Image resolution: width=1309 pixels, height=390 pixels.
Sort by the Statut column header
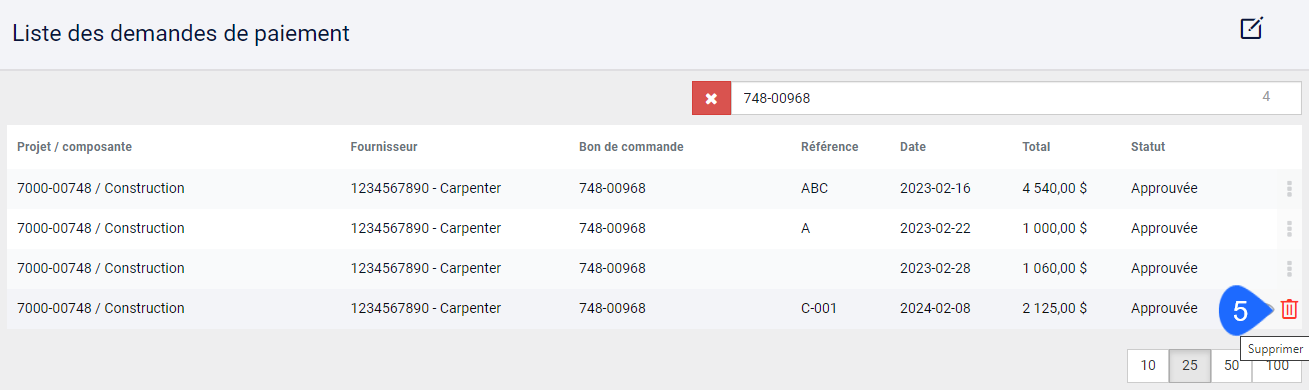[1148, 147]
